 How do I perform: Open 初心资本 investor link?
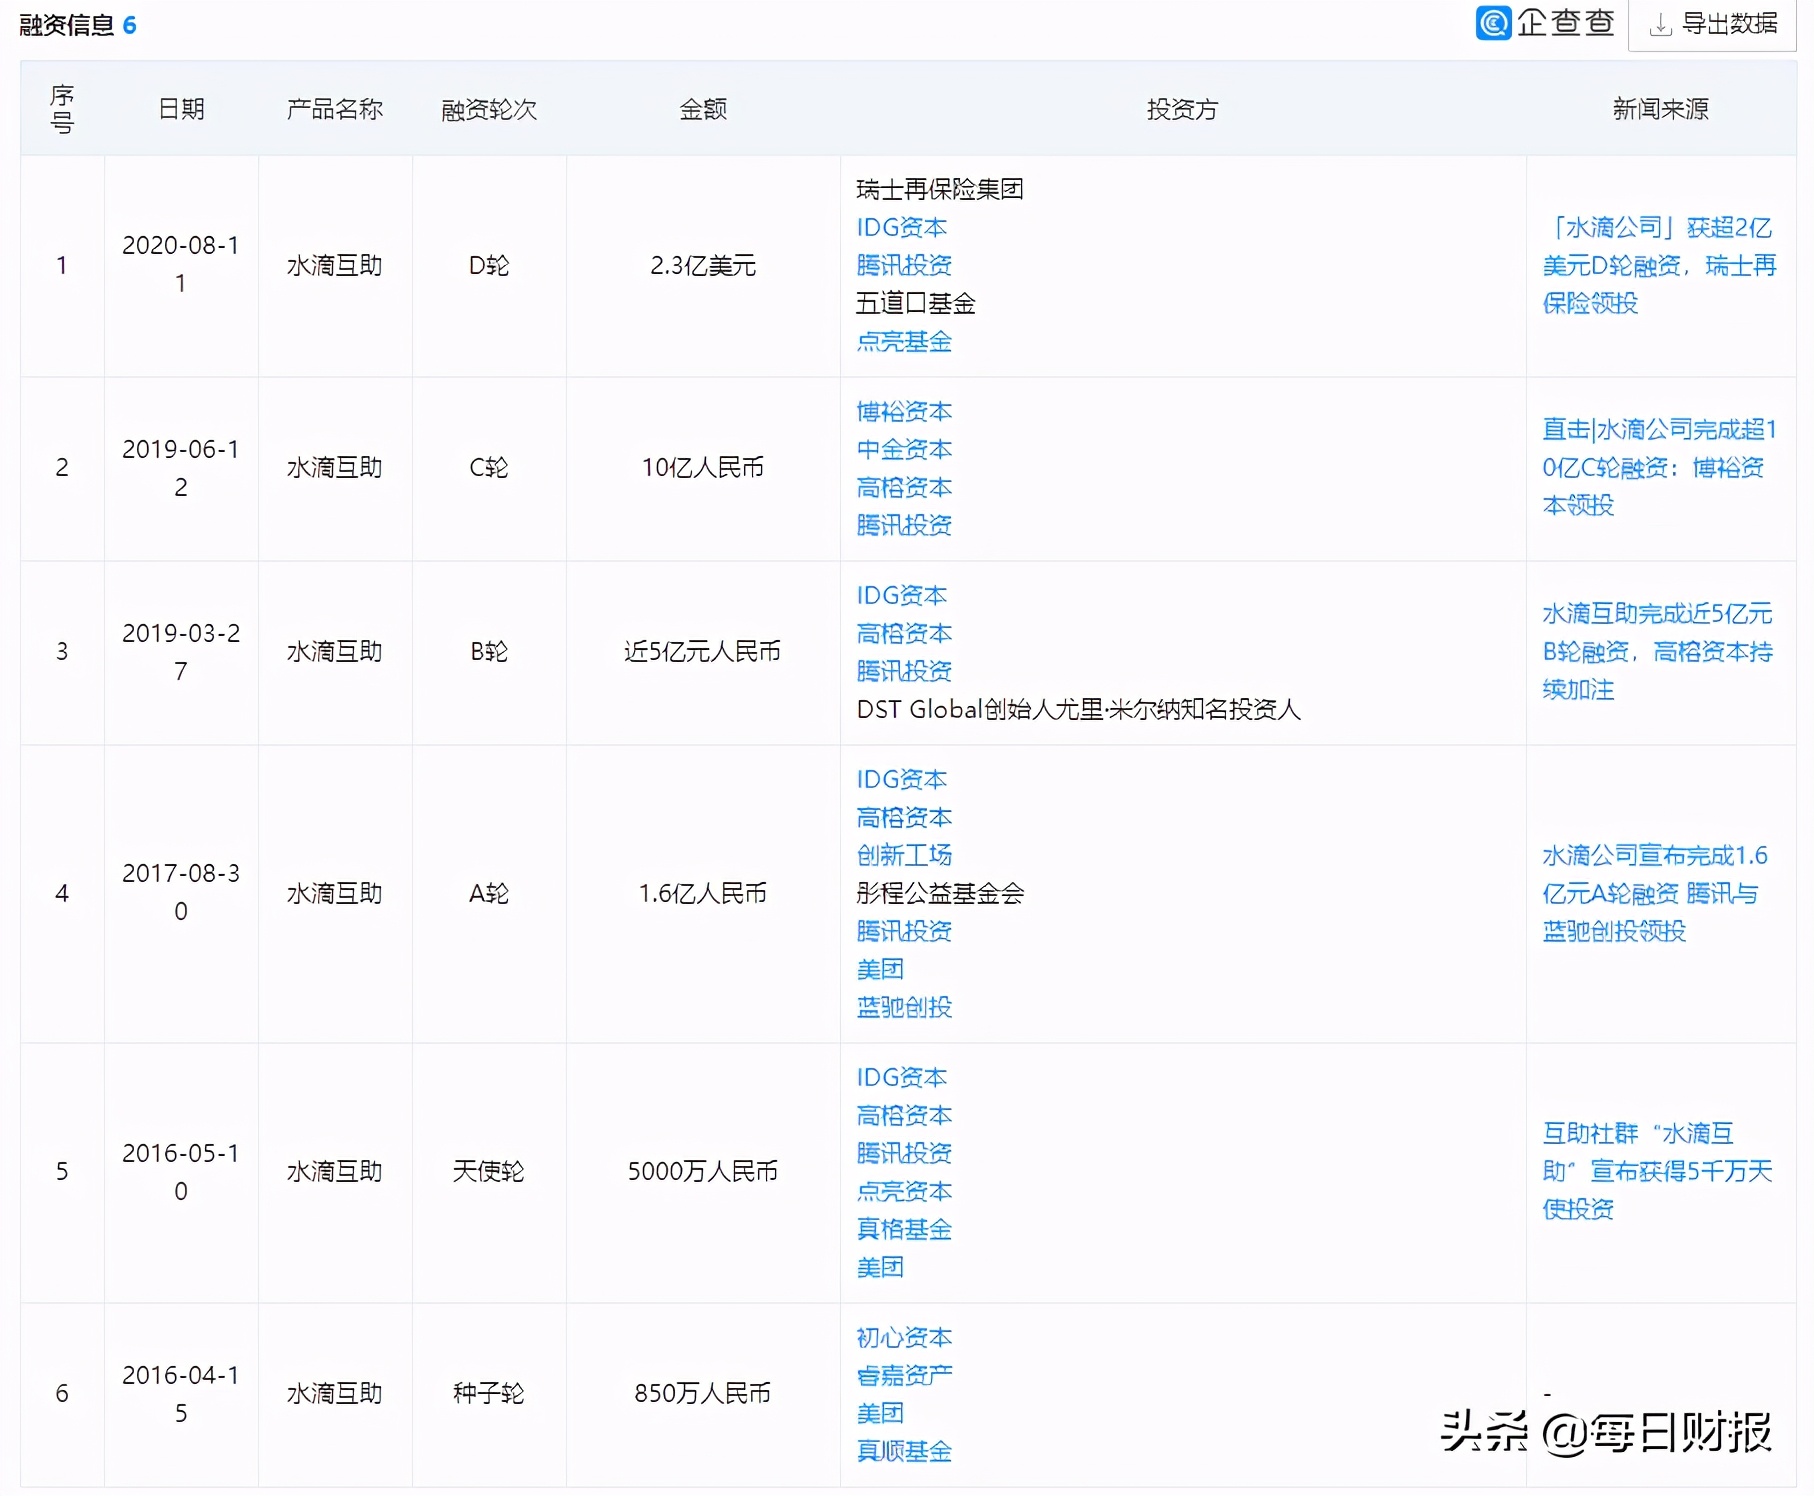(x=904, y=1337)
